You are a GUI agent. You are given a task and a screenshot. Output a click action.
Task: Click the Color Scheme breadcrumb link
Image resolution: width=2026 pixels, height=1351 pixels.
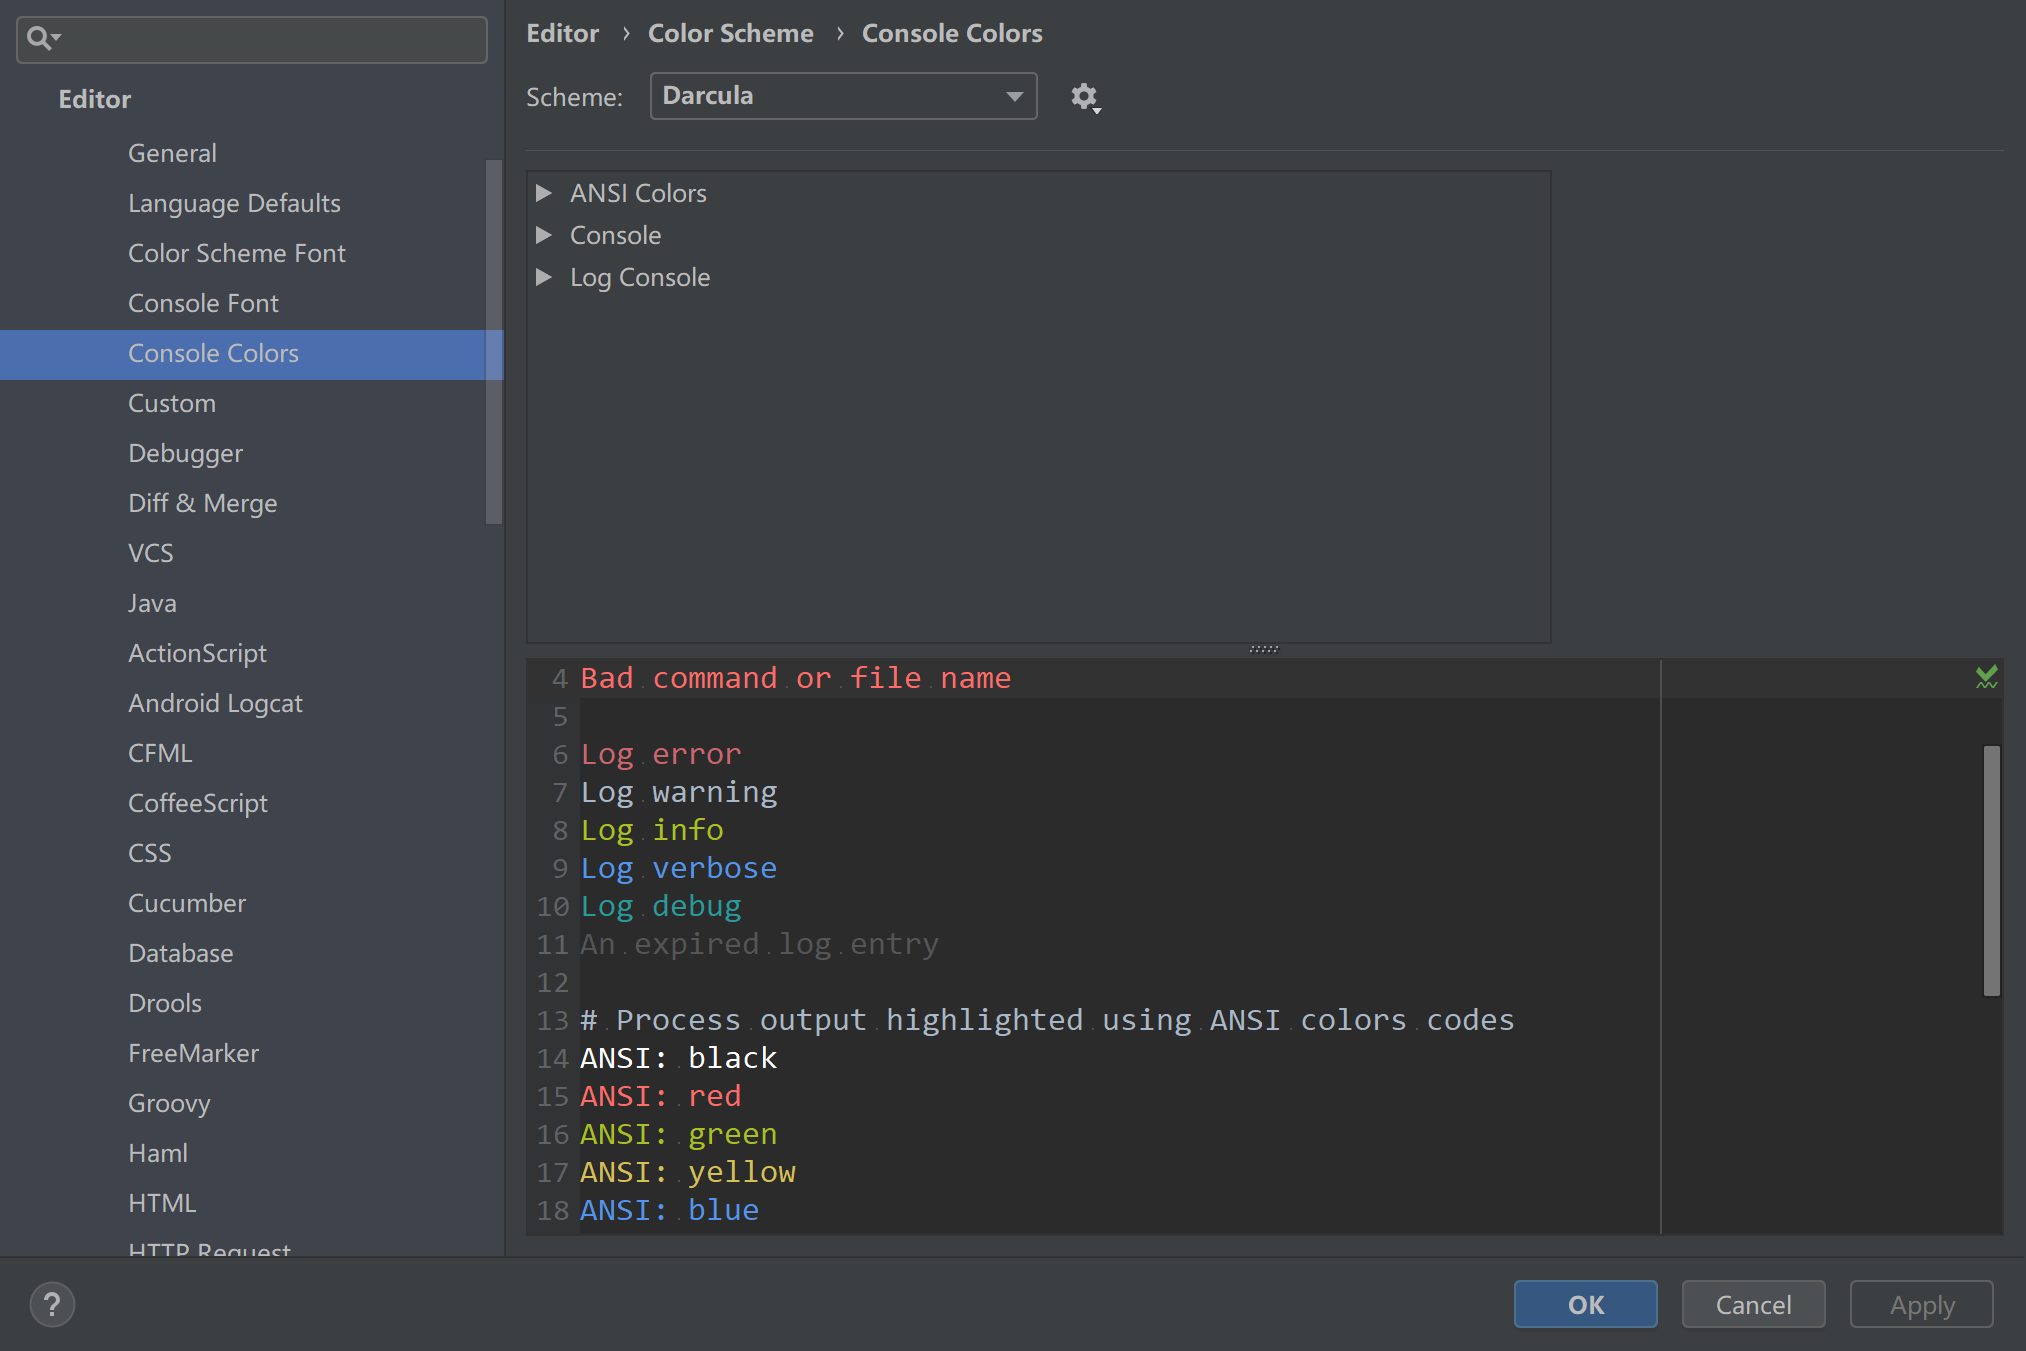tap(730, 33)
